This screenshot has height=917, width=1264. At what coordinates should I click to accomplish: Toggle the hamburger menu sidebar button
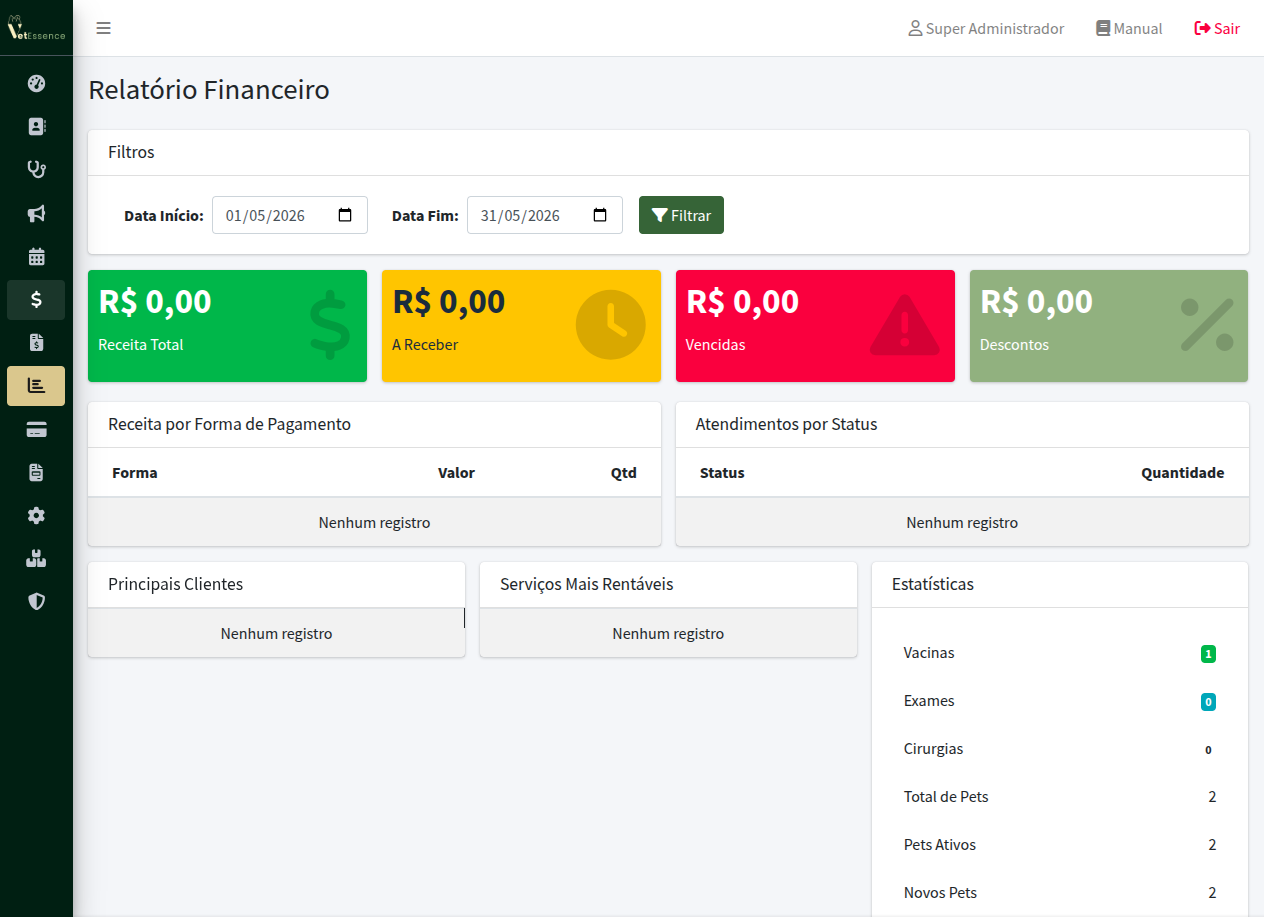103,28
